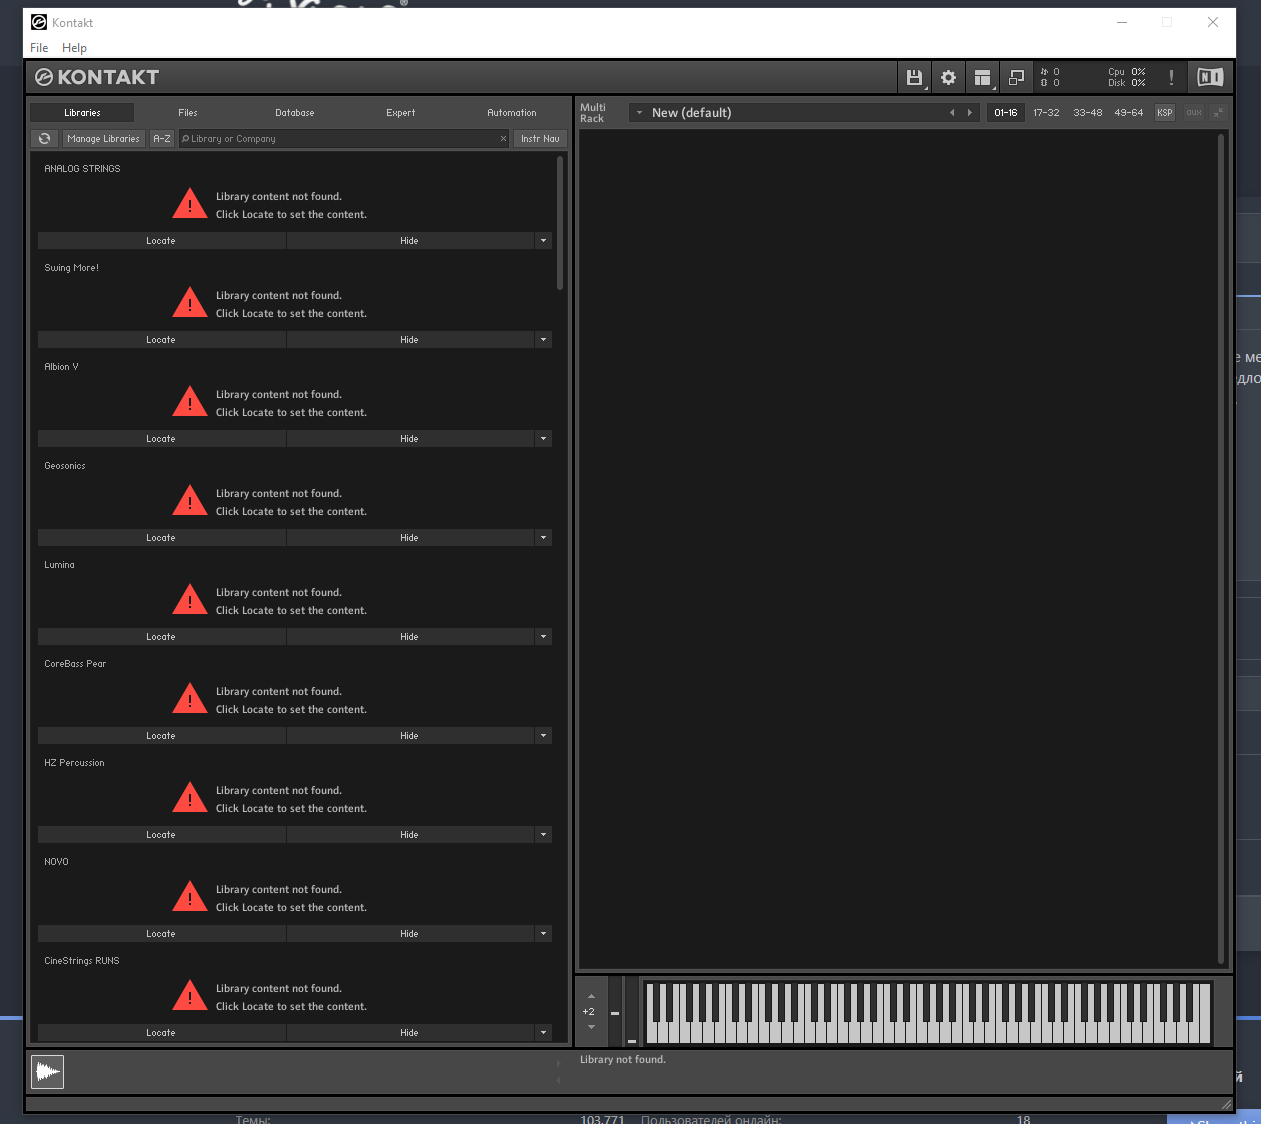Open CoreBass Pear options dropdown arrow
Image resolution: width=1261 pixels, height=1124 pixels.
[544, 736]
